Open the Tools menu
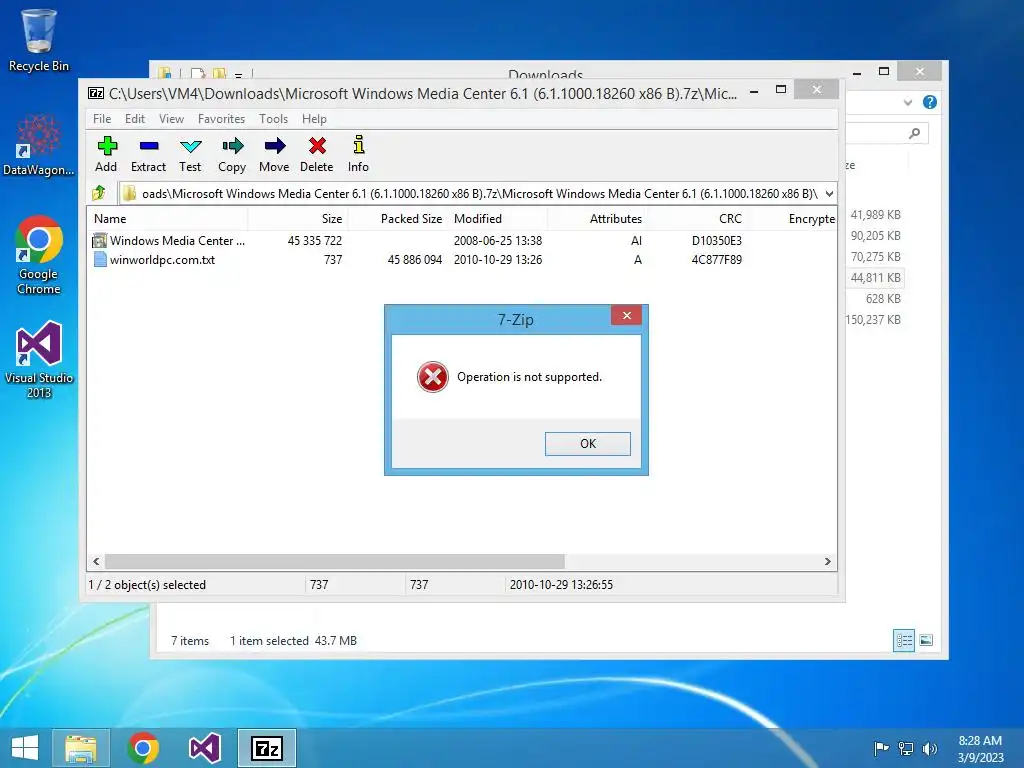1024x768 pixels. click(273, 119)
